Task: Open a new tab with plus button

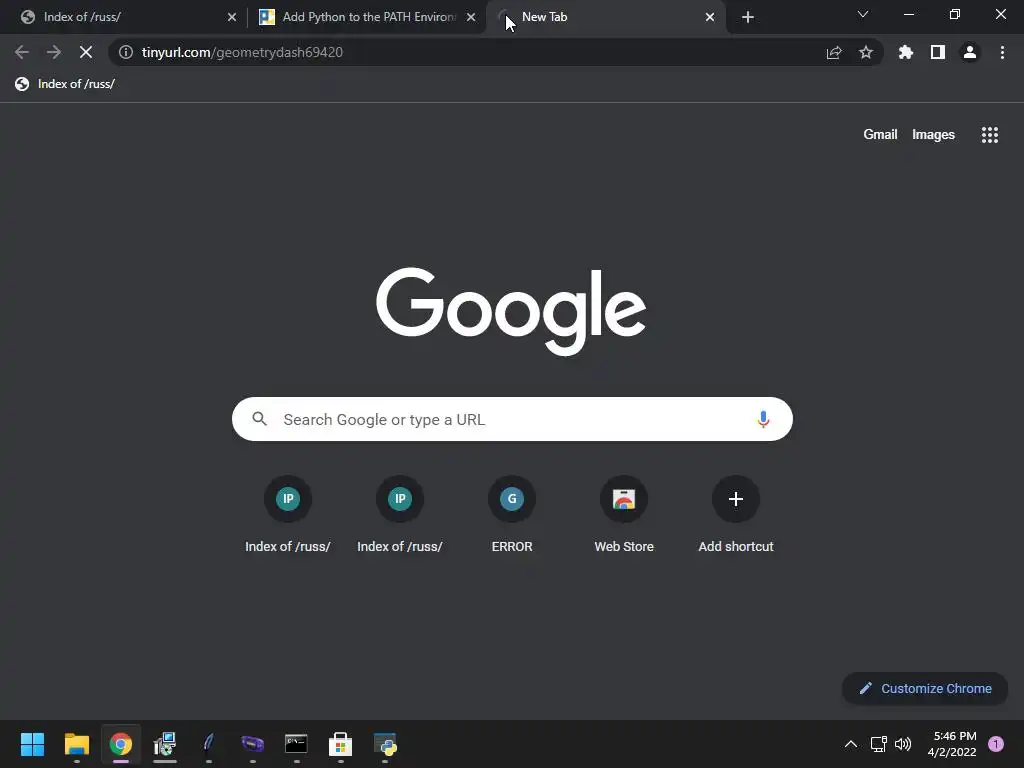Action: point(748,17)
